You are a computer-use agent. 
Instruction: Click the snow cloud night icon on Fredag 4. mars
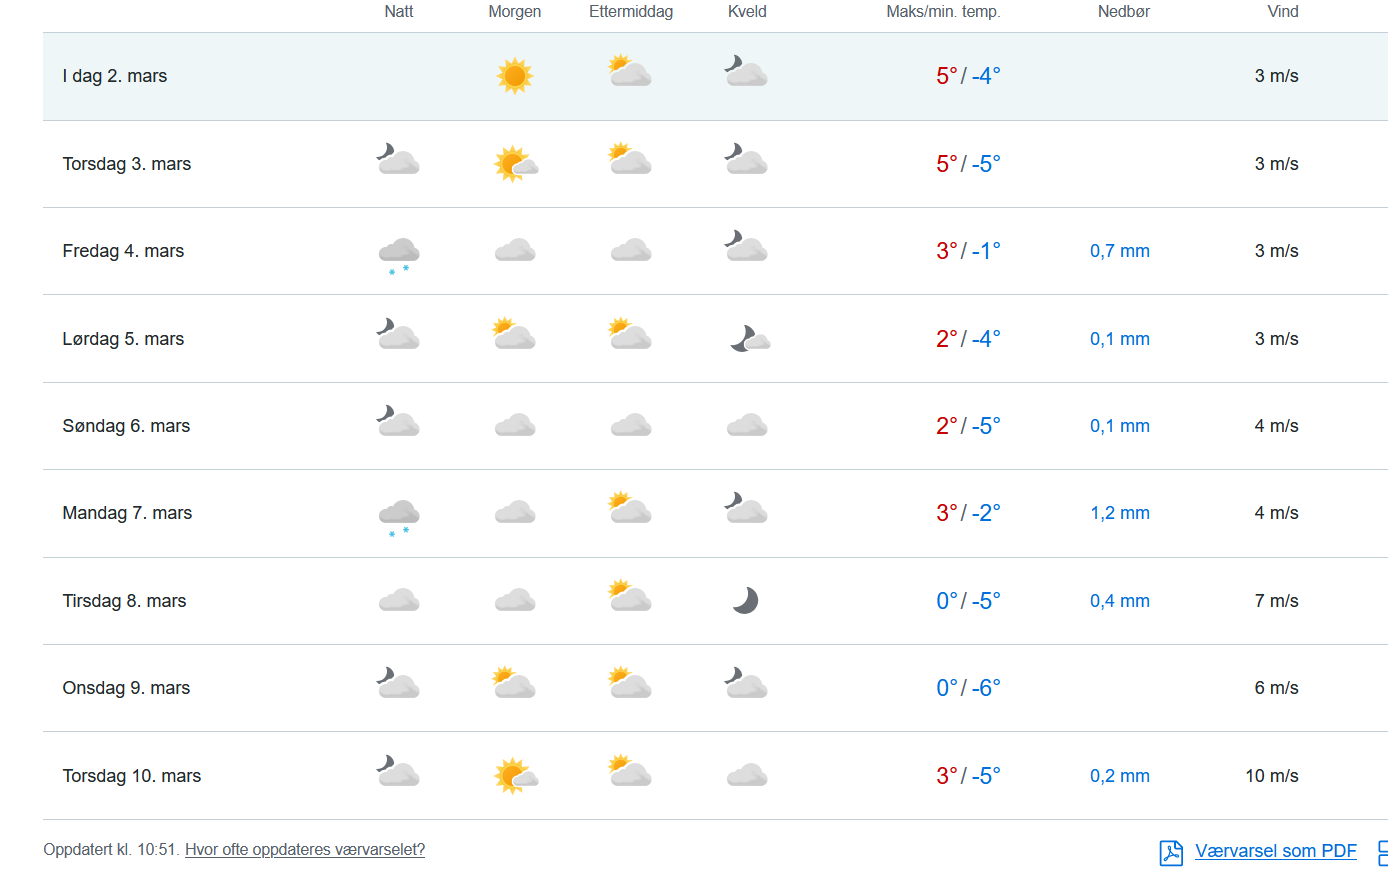click(x=398, y=252)
